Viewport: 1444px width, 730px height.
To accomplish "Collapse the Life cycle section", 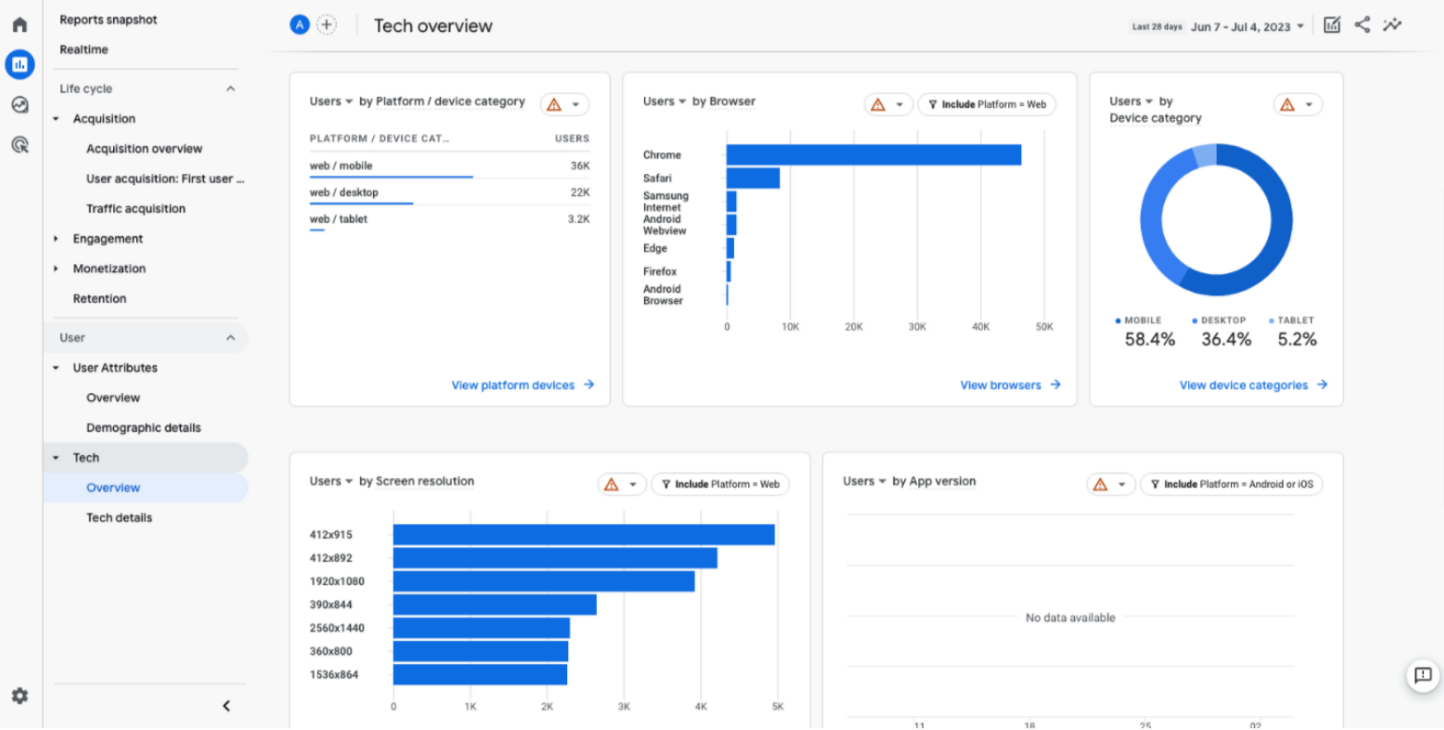I will coord(231,89).
